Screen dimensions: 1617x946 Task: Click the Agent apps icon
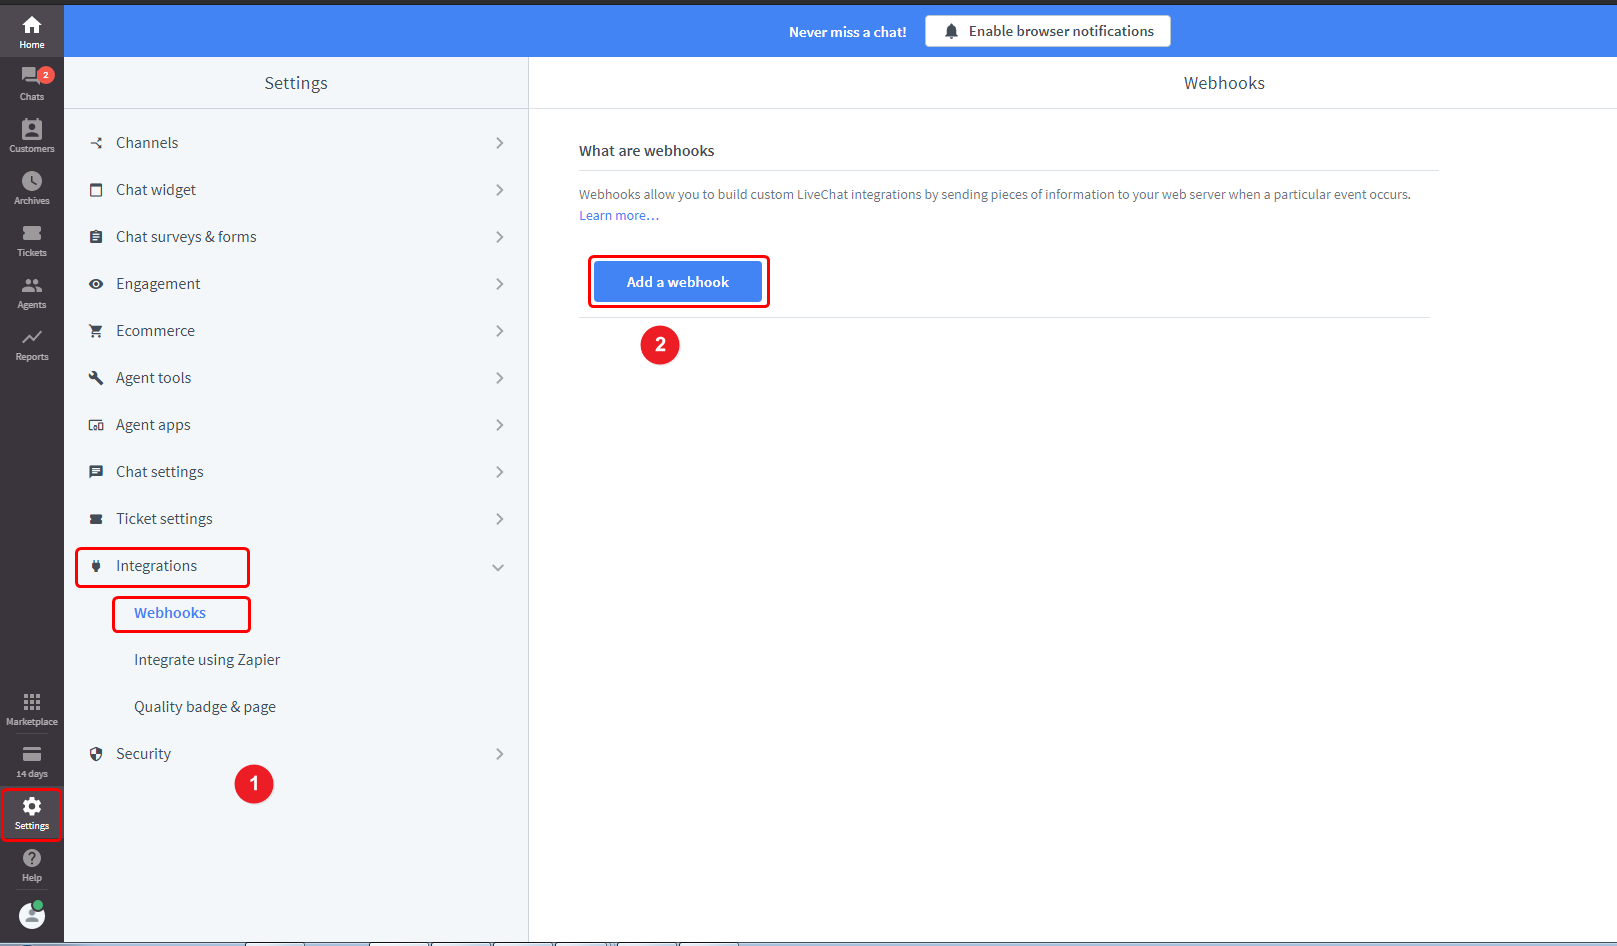pyautogui.click(x=96, y=425)
